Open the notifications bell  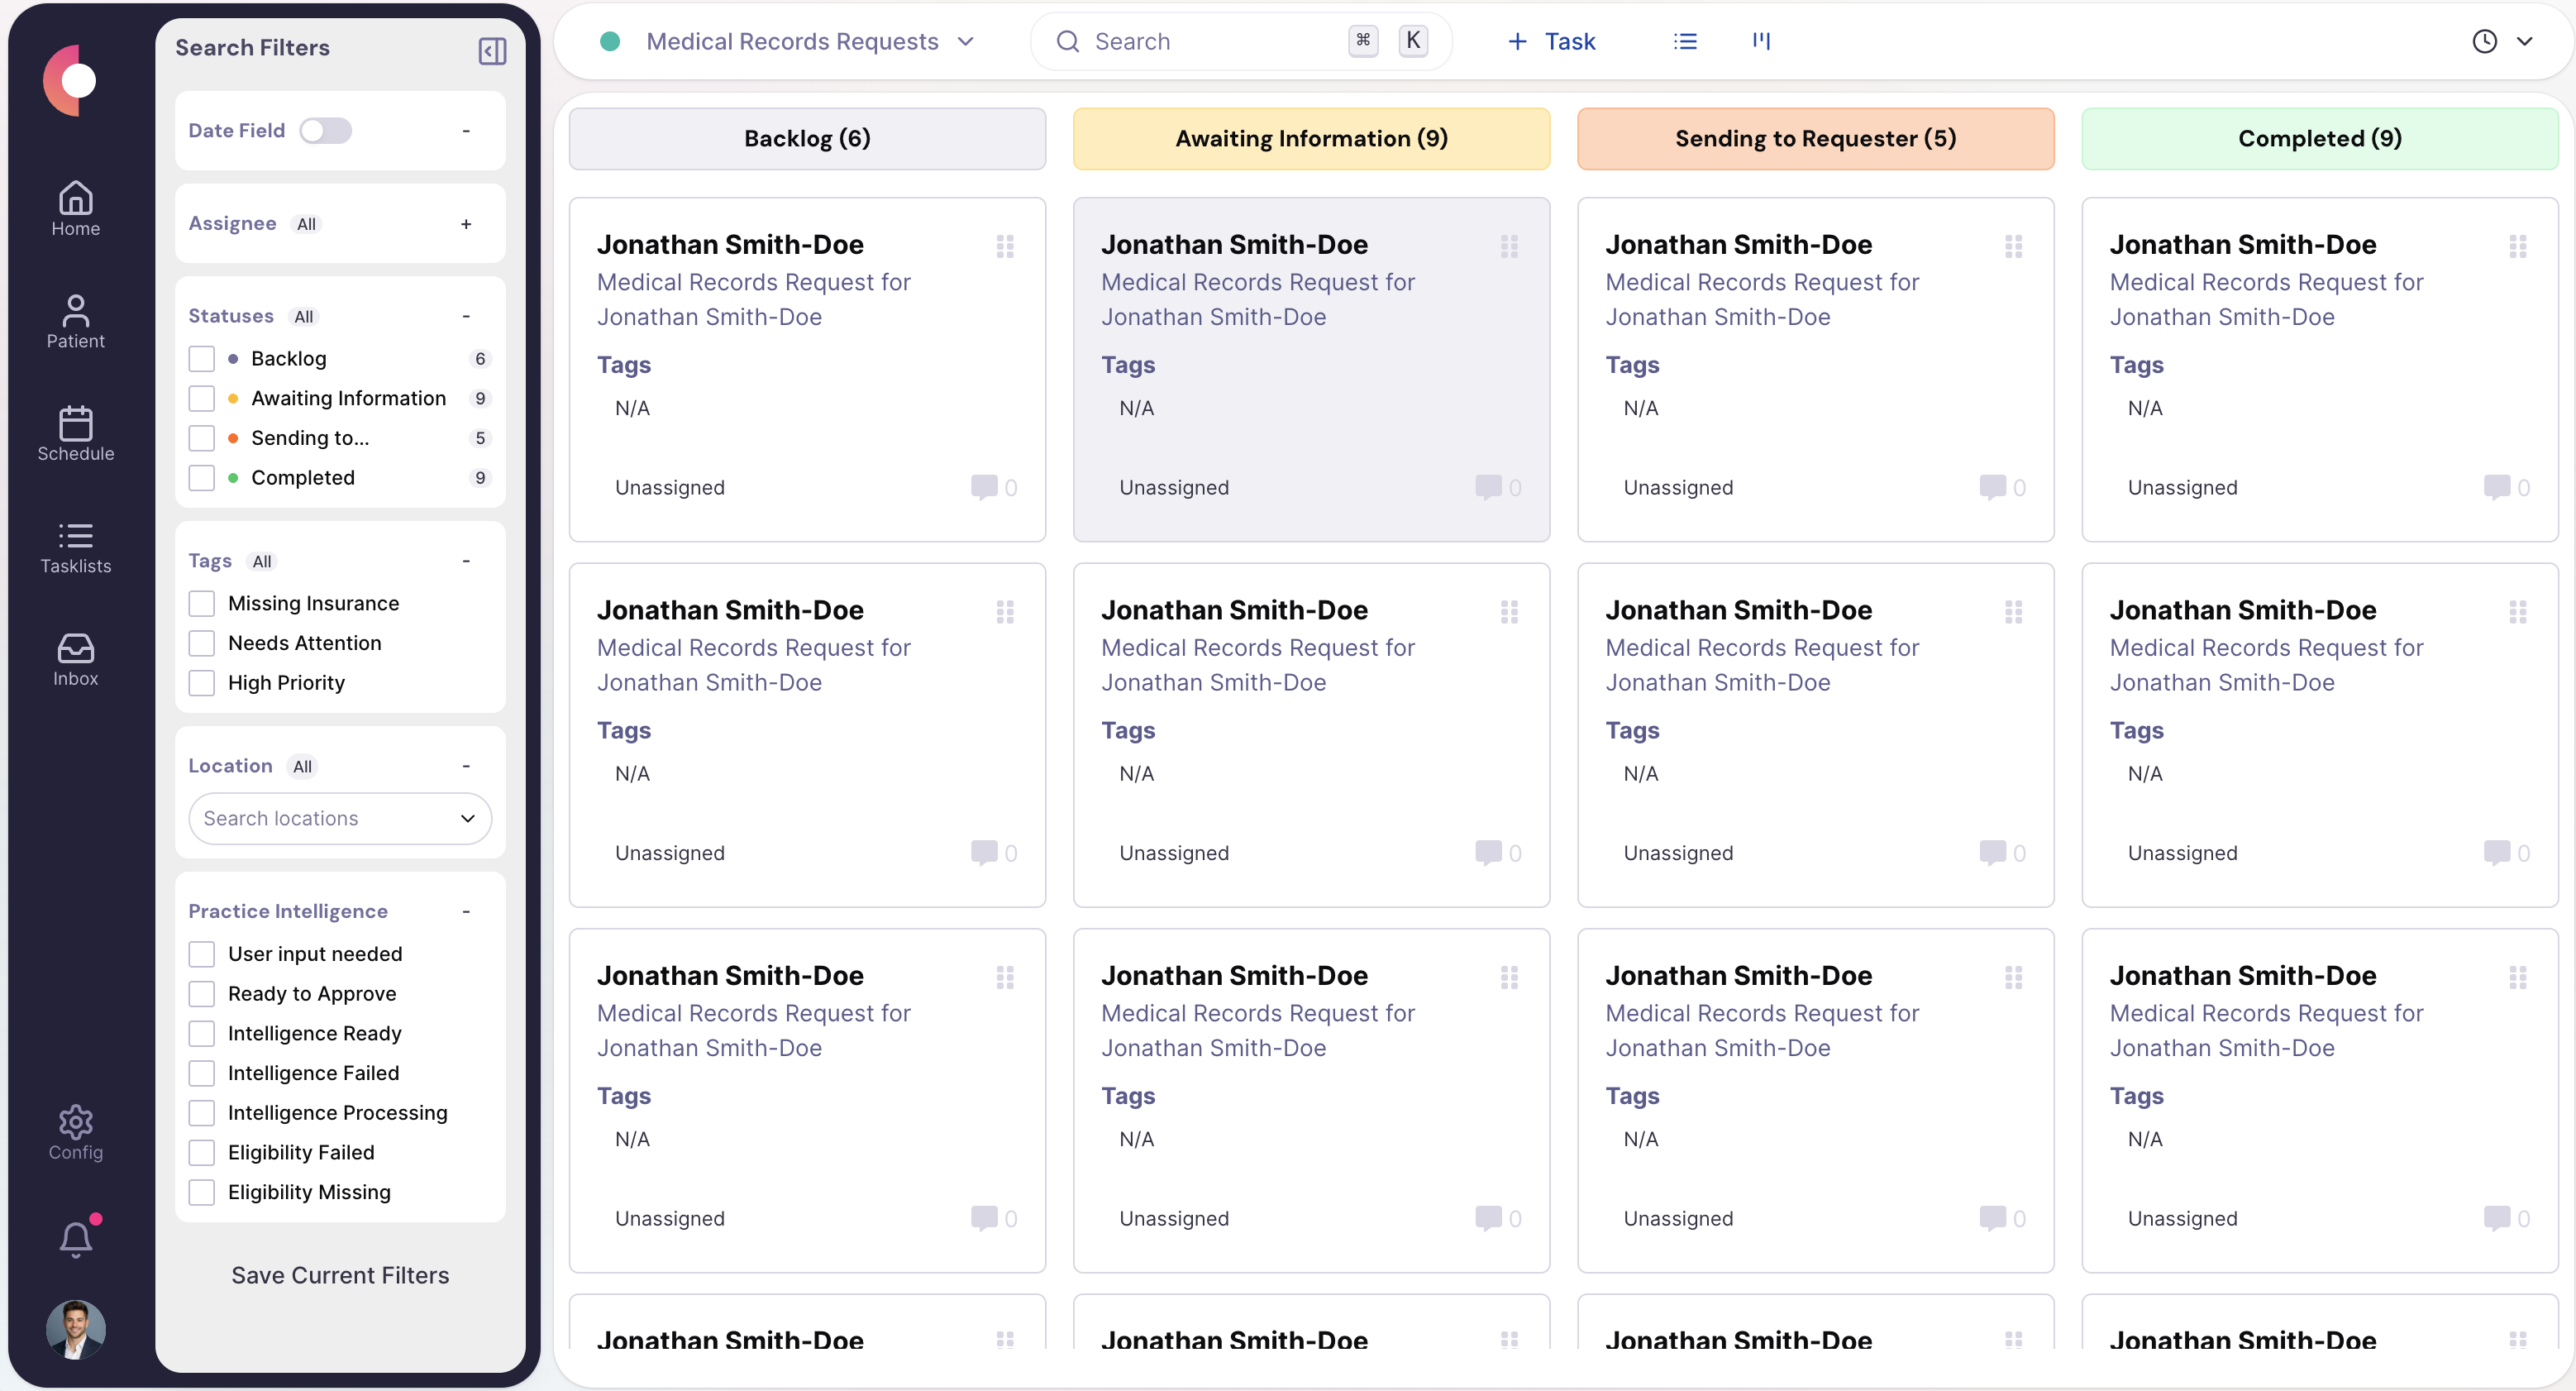pos(75,1237)
